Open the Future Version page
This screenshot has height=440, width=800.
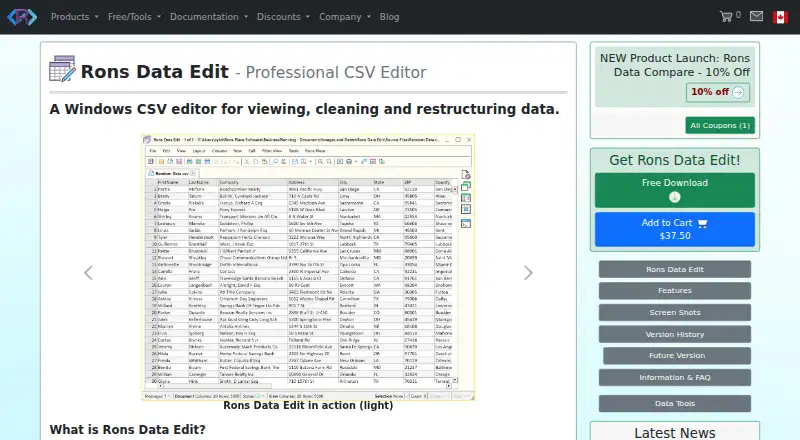point(677,356)
